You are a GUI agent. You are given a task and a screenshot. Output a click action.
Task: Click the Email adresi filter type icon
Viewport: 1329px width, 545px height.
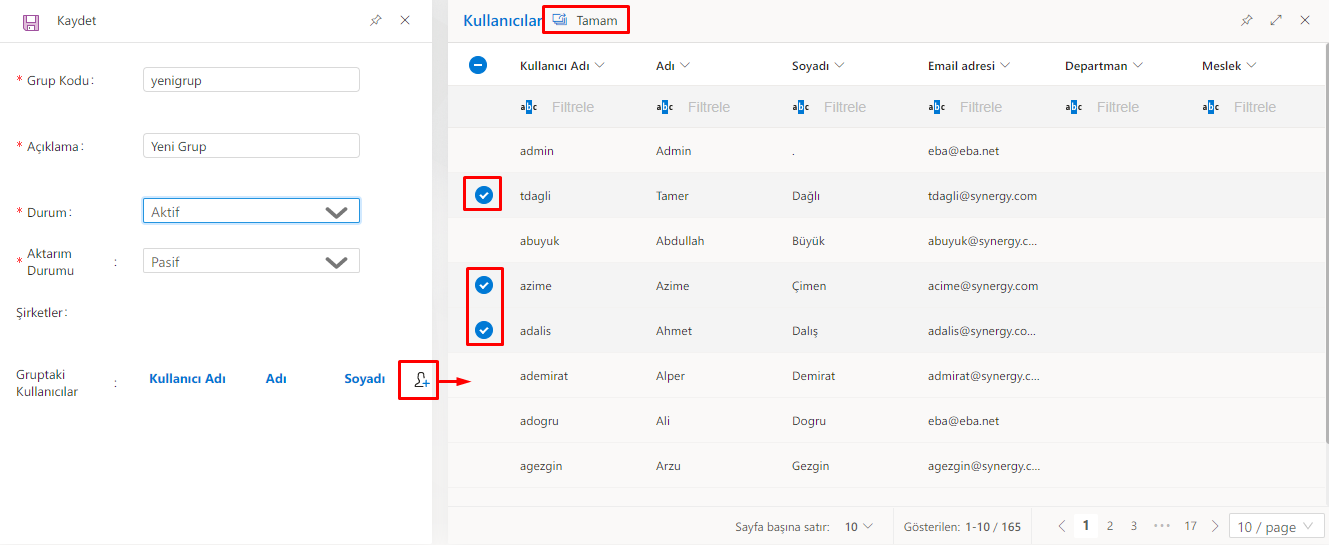(x=937, y=107)
